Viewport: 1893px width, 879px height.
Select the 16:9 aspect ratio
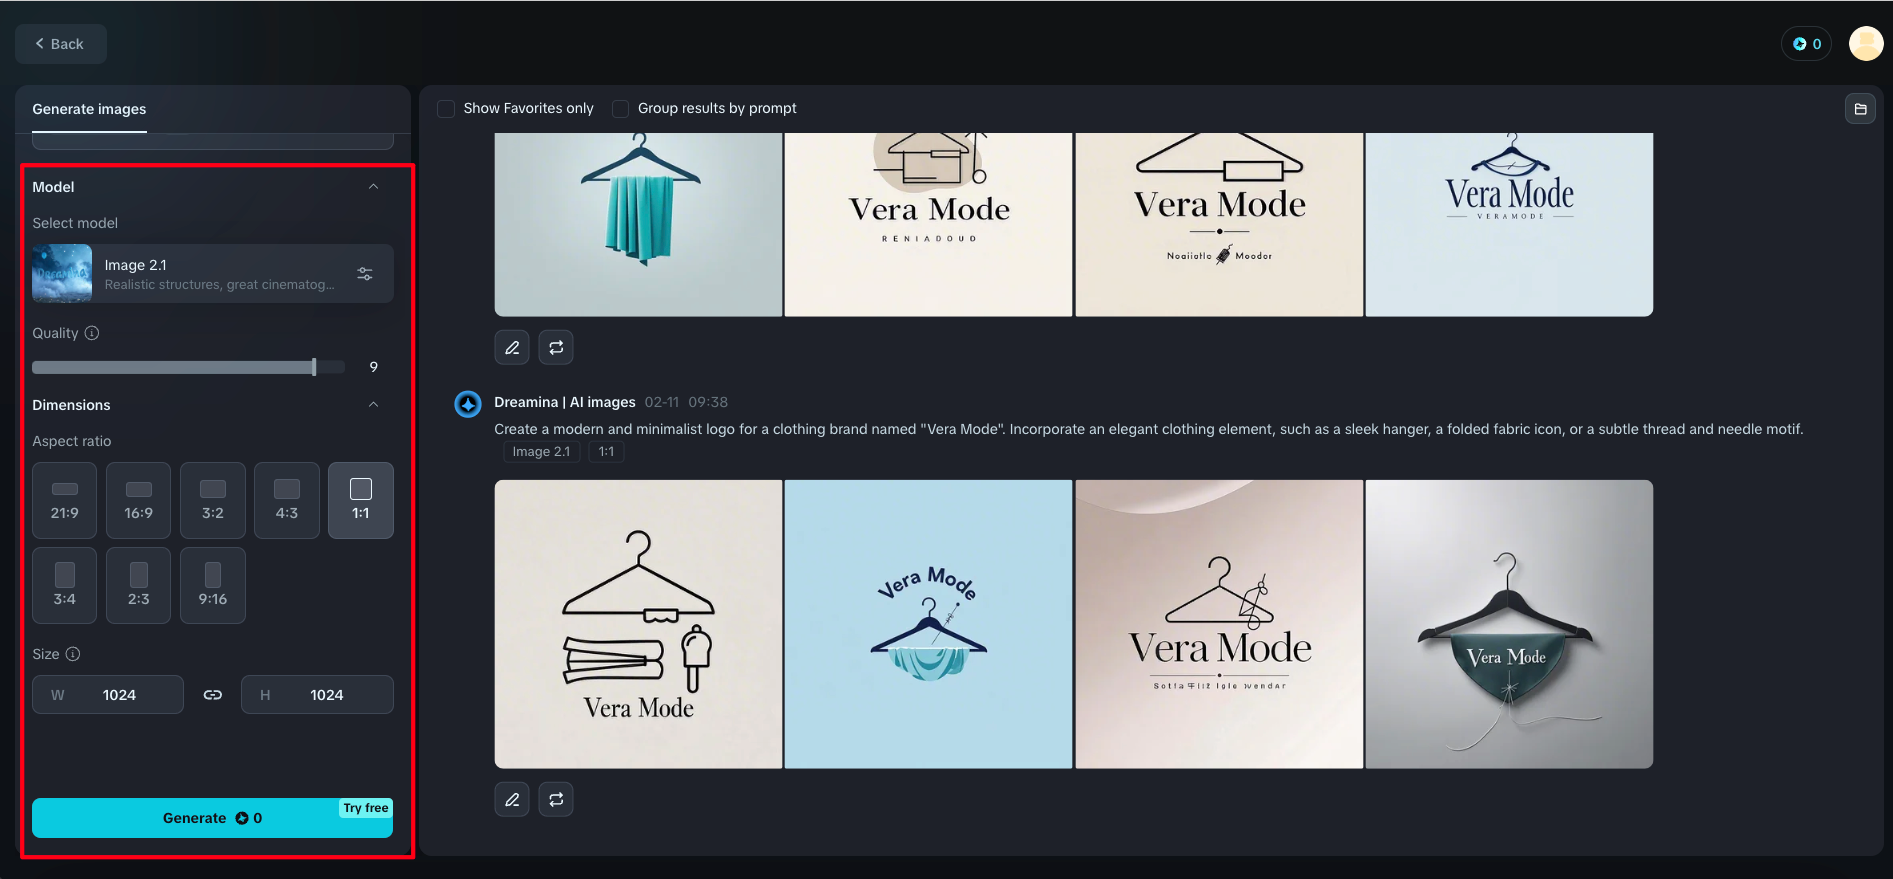click(x=139, y=501)
